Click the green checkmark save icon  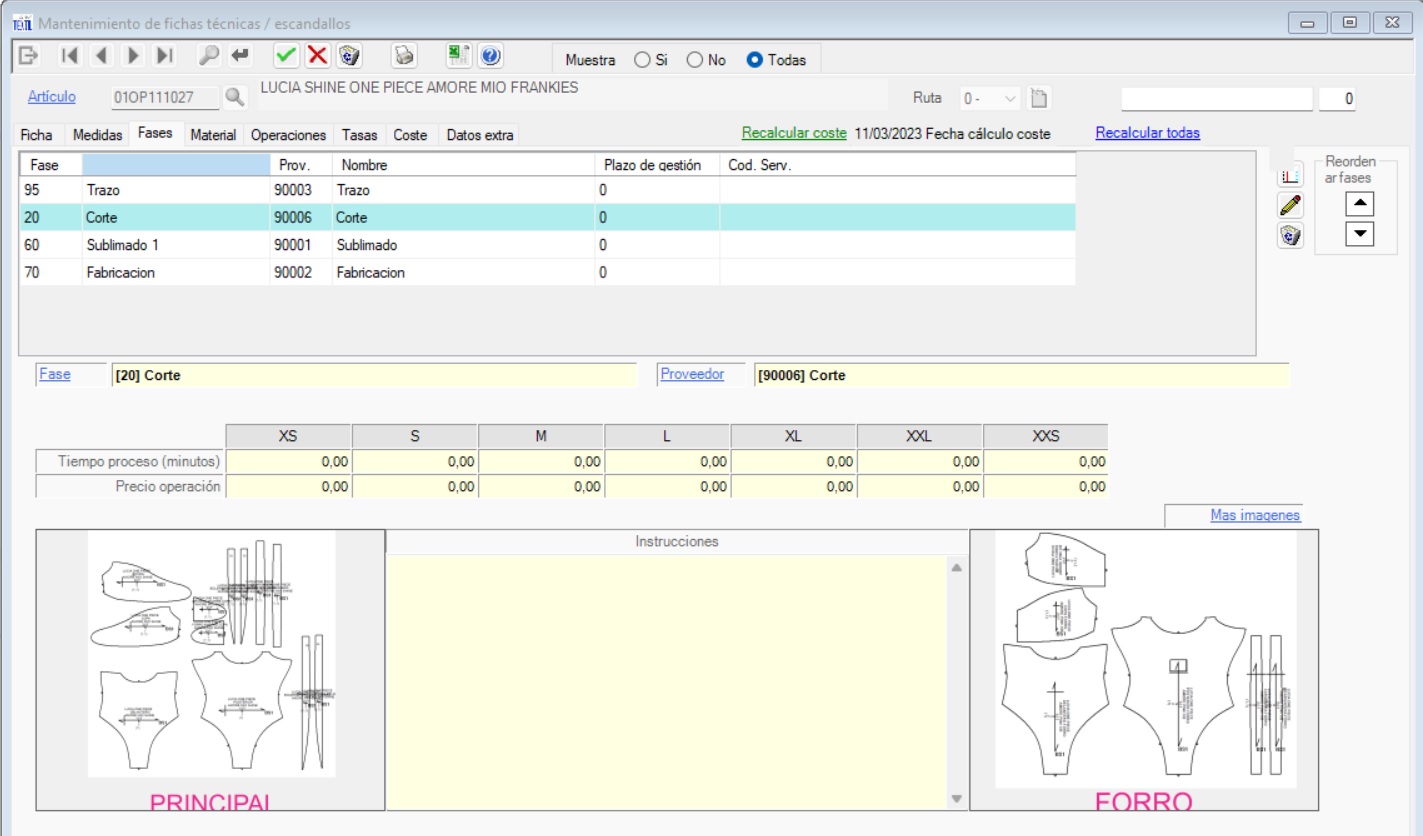coord(286,56)
